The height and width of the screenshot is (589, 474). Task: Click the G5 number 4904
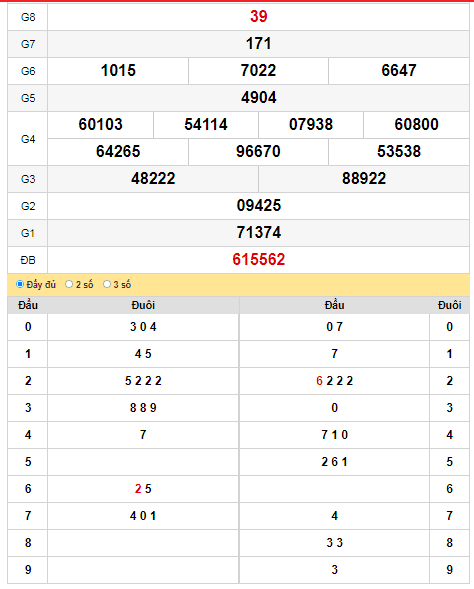258,98
